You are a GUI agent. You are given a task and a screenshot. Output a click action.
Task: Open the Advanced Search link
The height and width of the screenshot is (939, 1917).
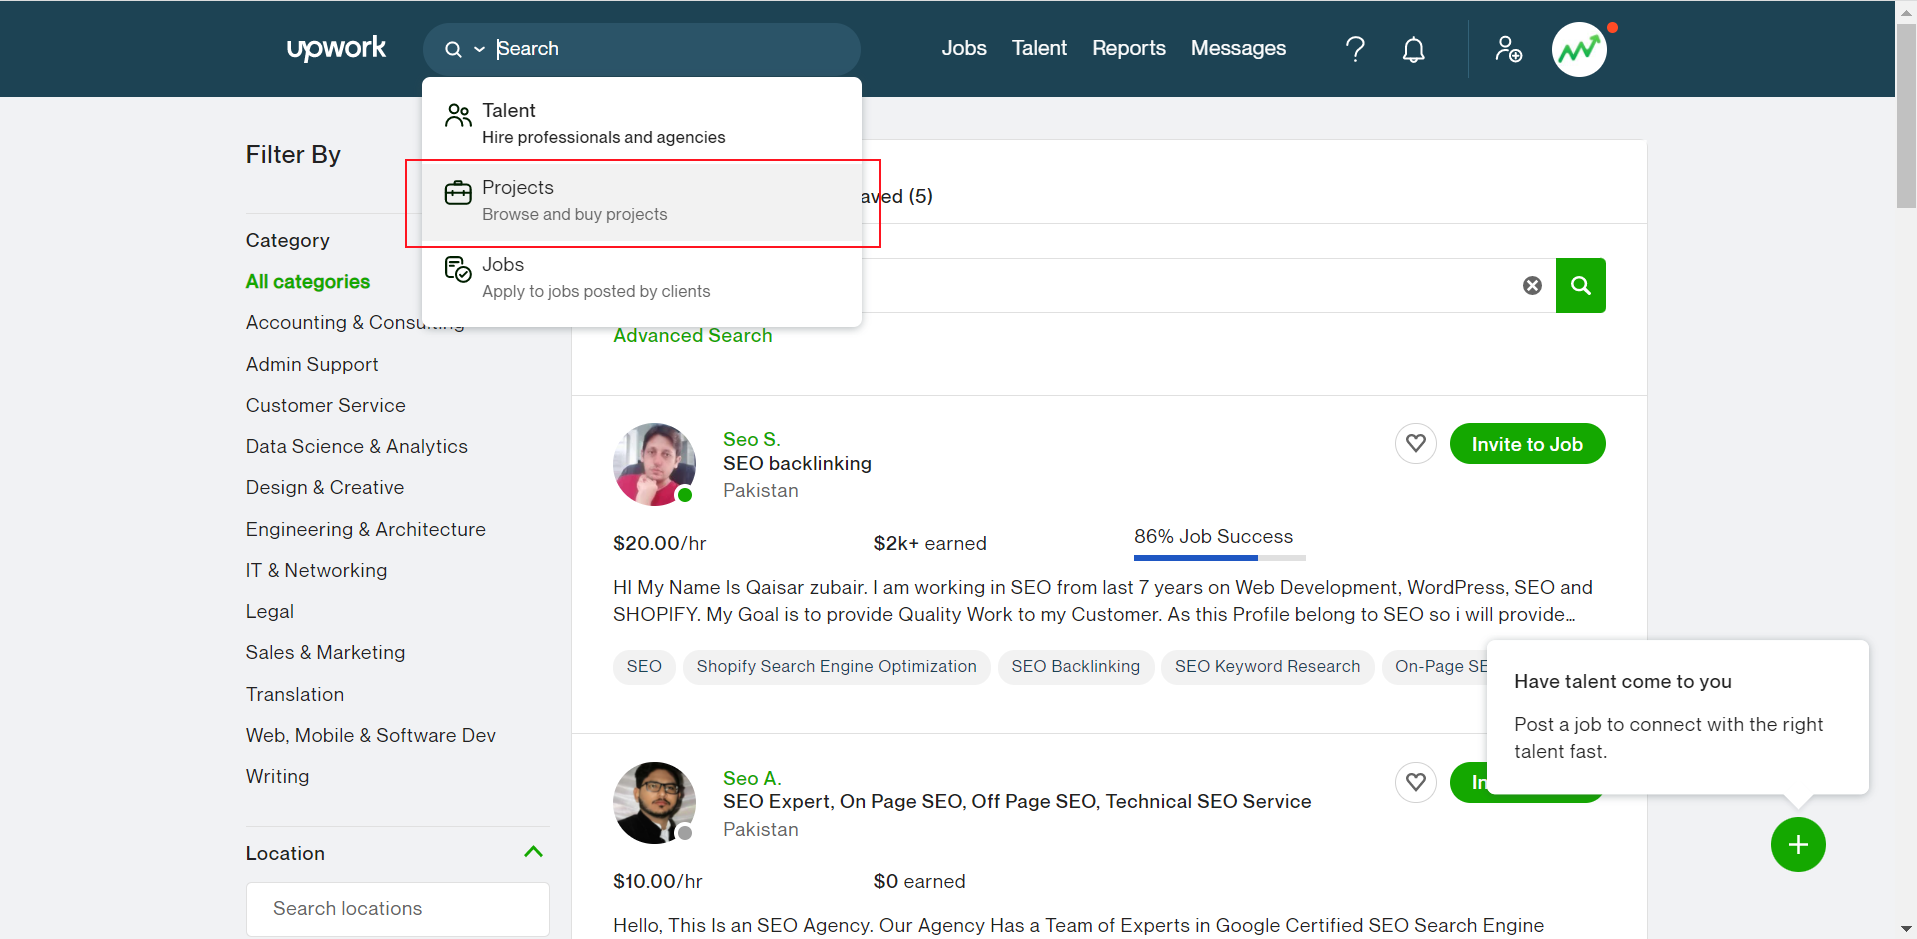tap(692, 336)
